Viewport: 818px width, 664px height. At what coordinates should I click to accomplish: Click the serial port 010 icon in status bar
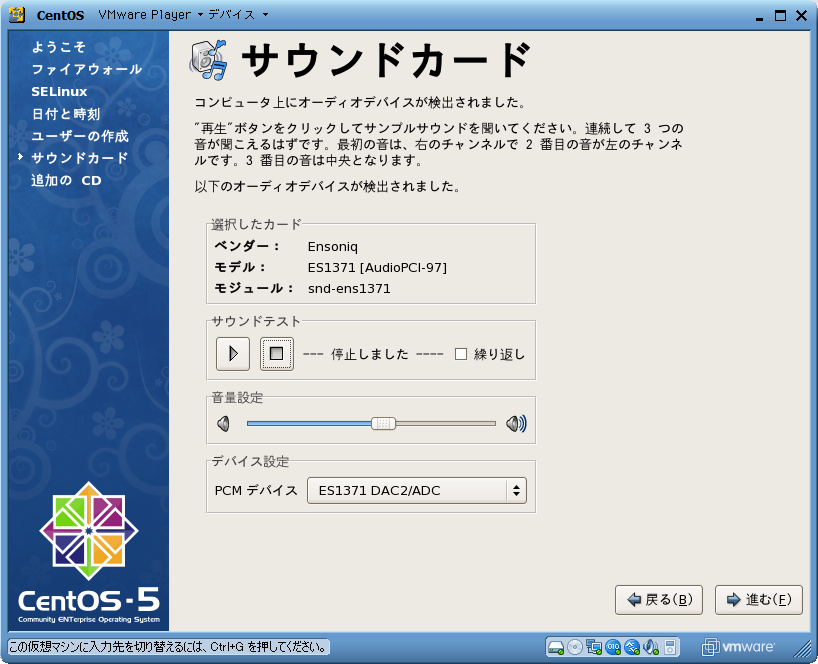click(613, 647)
